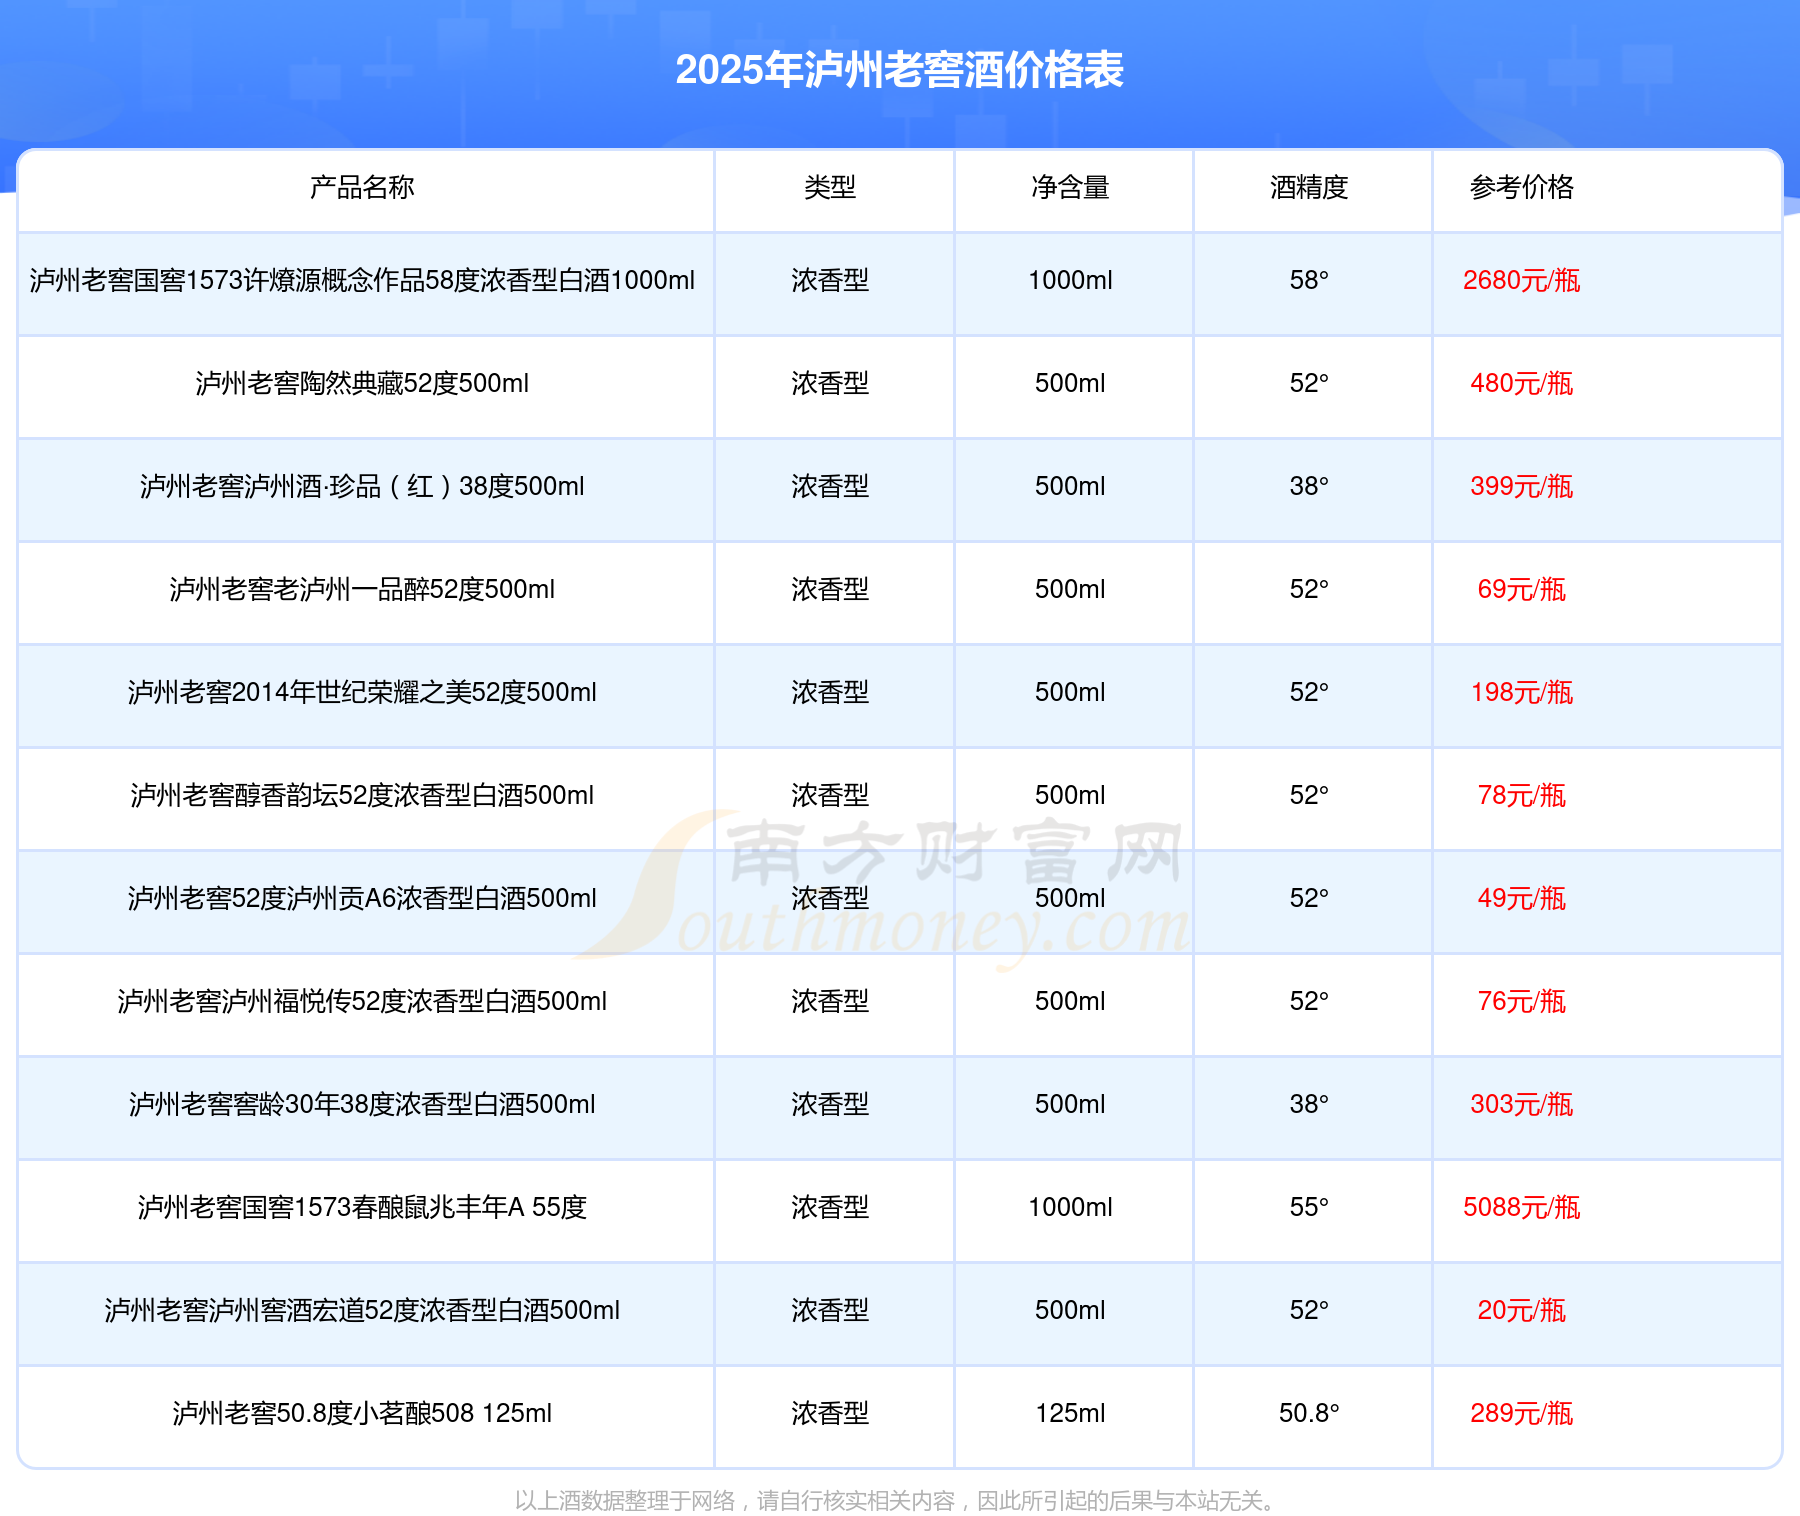Select 浓香型 in the 一品醉 row
1800x1516 pixels.
830,589
